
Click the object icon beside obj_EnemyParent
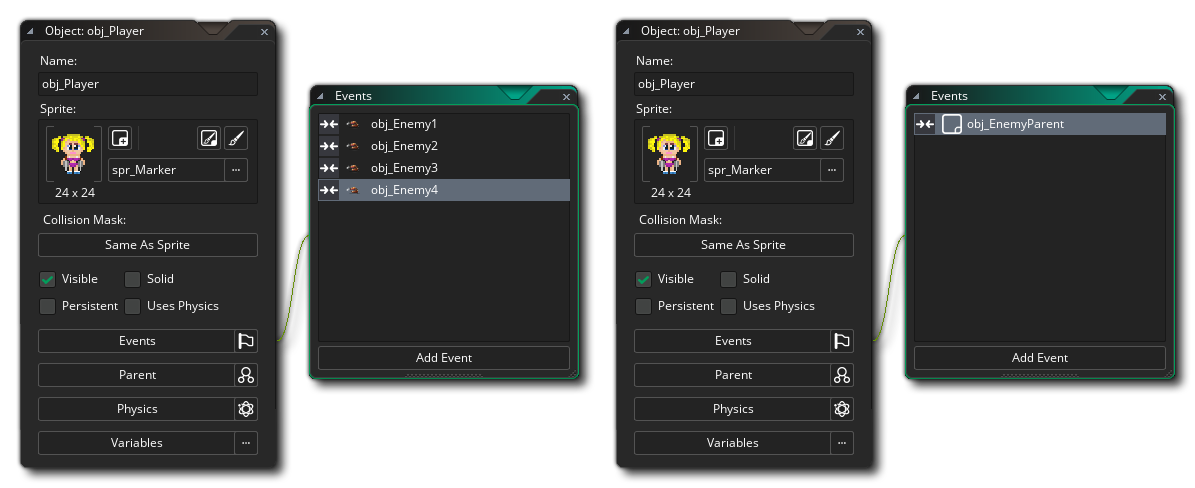coord(952,124)
